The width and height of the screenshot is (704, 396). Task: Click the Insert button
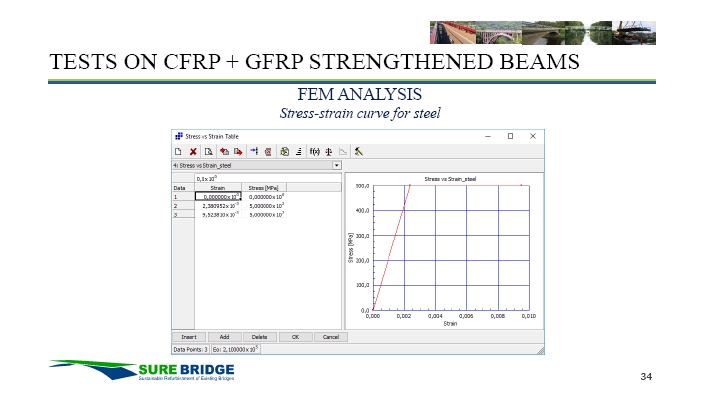(189, 337)
